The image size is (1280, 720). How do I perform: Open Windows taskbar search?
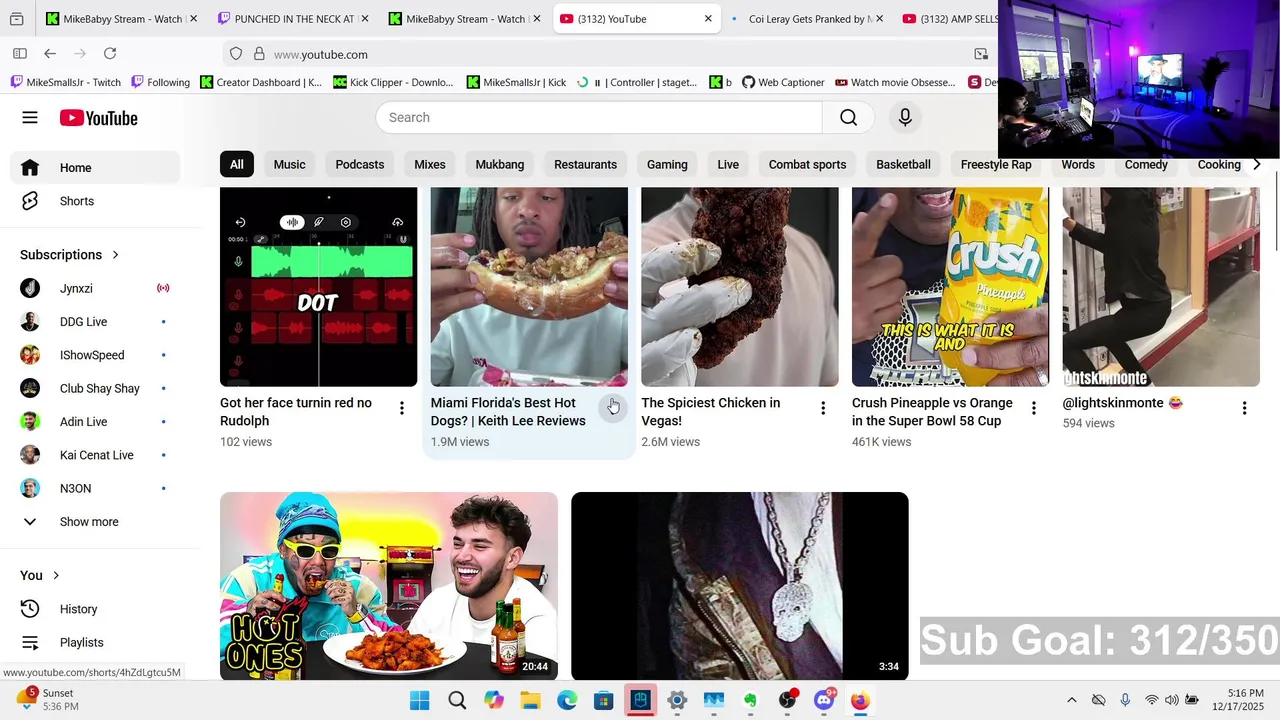click(x=457, y=700)
